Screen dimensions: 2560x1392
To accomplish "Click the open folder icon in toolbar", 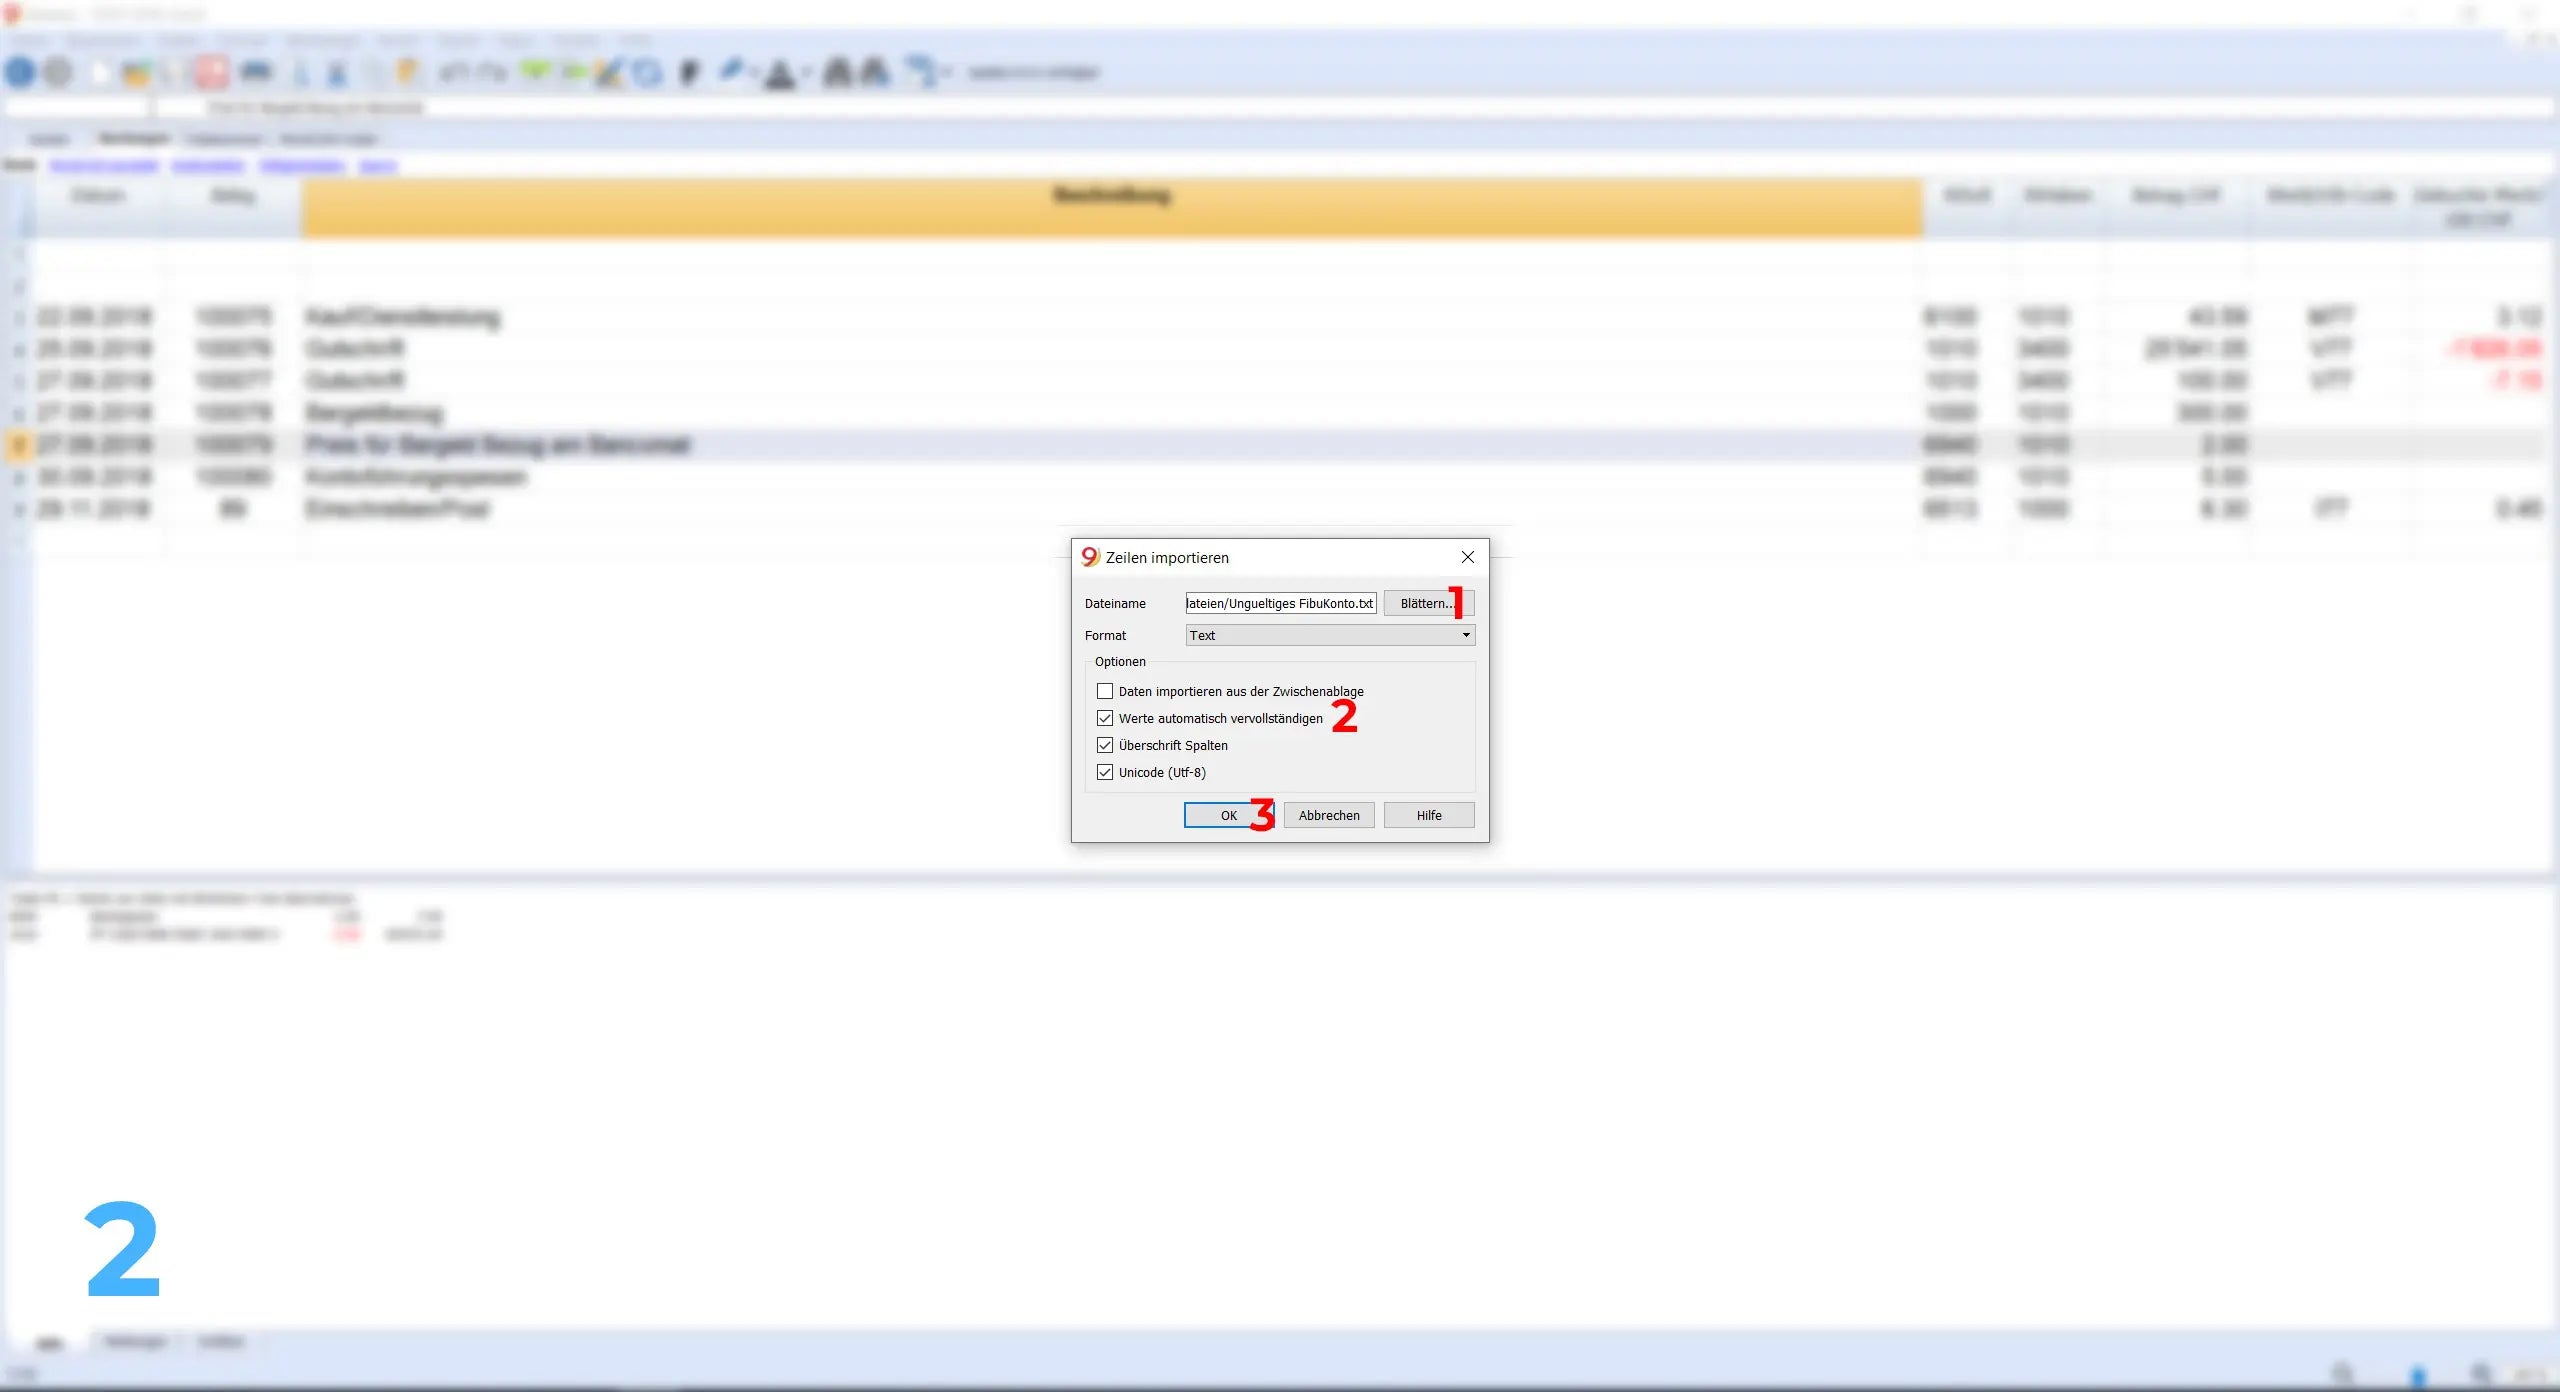I will (136, 72).
